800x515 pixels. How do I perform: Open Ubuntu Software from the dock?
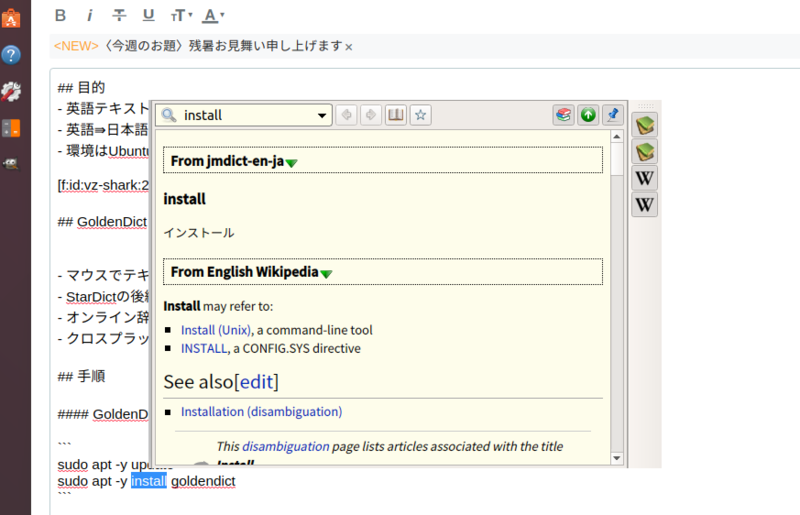[11, 18]
